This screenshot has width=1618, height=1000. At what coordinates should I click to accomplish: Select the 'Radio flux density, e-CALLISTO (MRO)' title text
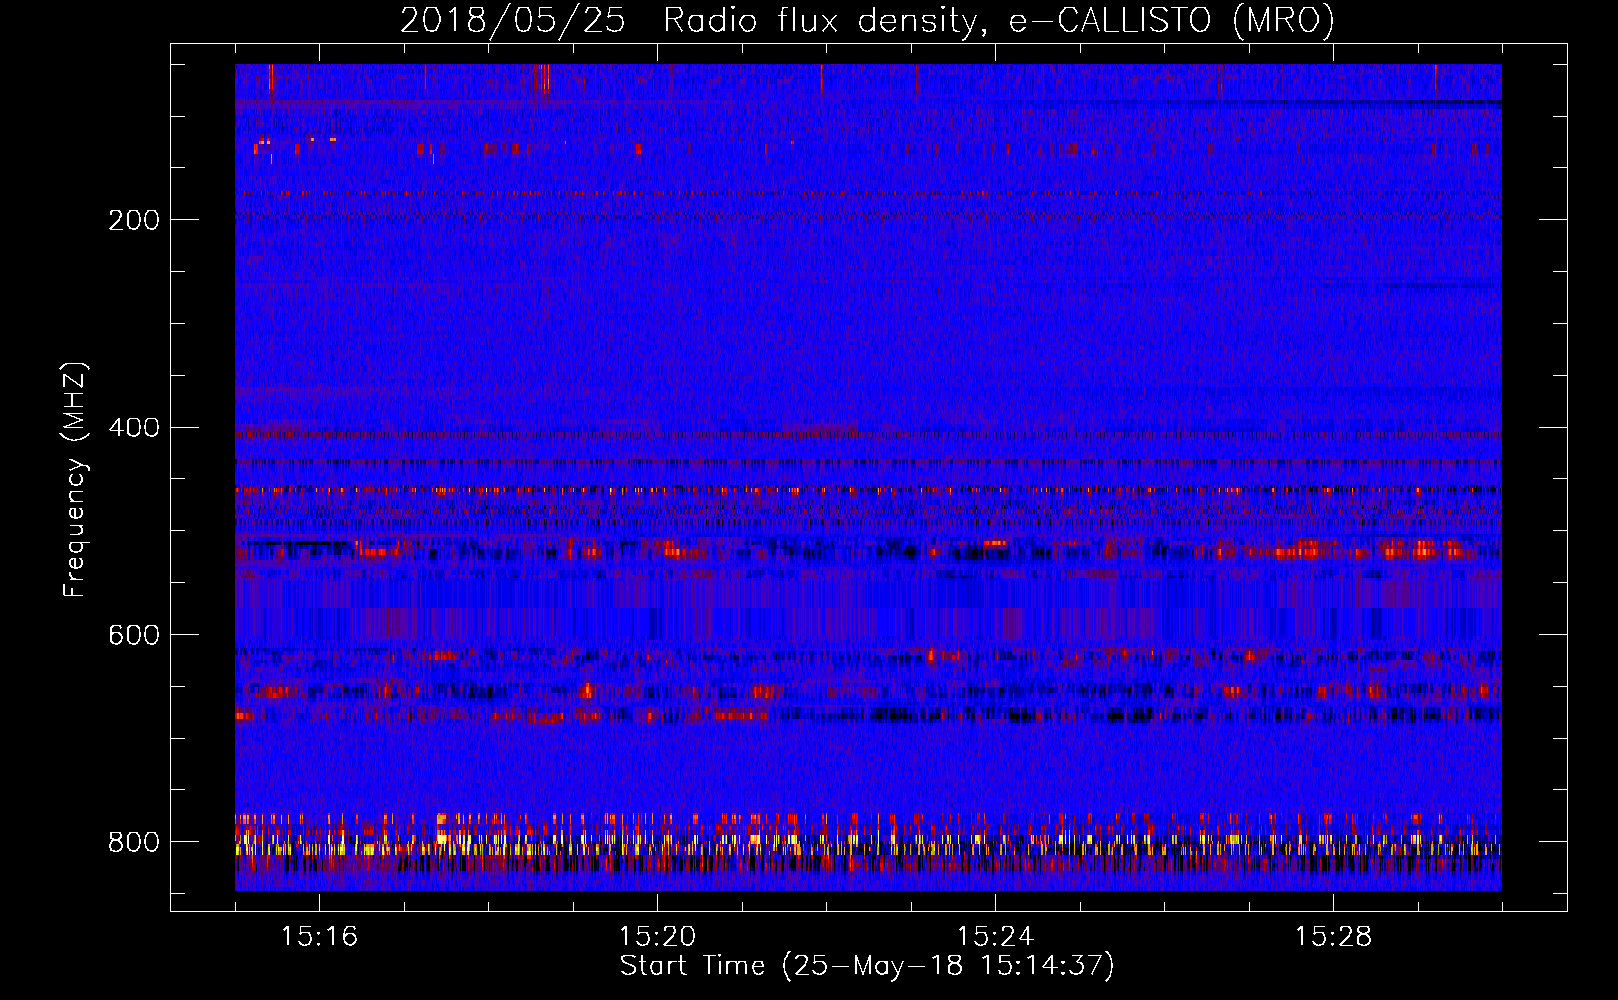point(999,21)
